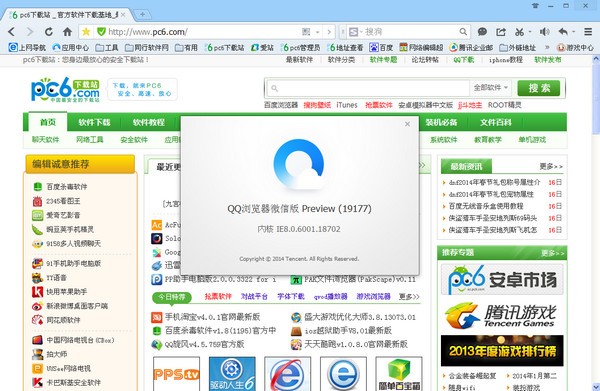Image resolution: width=600 pixels, height=391 pixels.
Task: Open the 软件专题 top link
Action: pos(383,60)
